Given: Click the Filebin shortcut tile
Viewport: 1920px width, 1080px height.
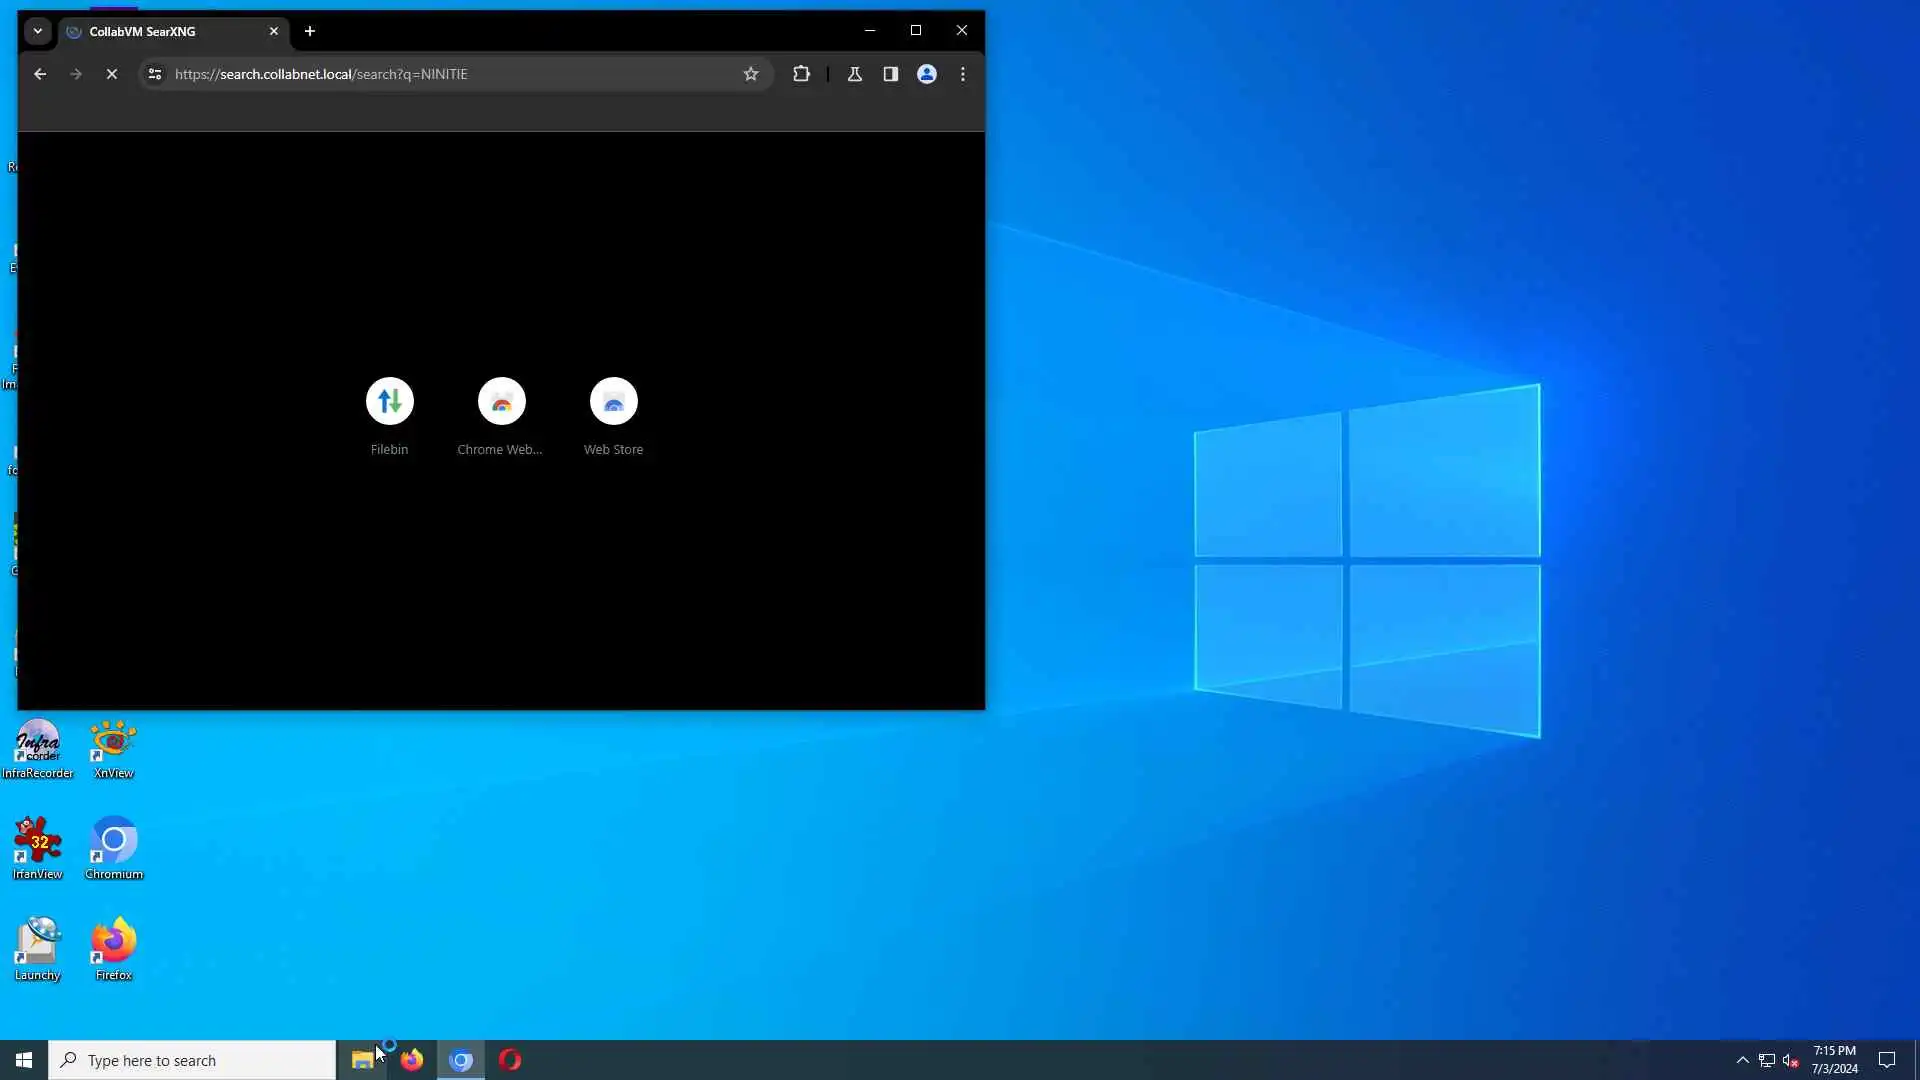Looking at the screenshot, I should click(389, 402).
